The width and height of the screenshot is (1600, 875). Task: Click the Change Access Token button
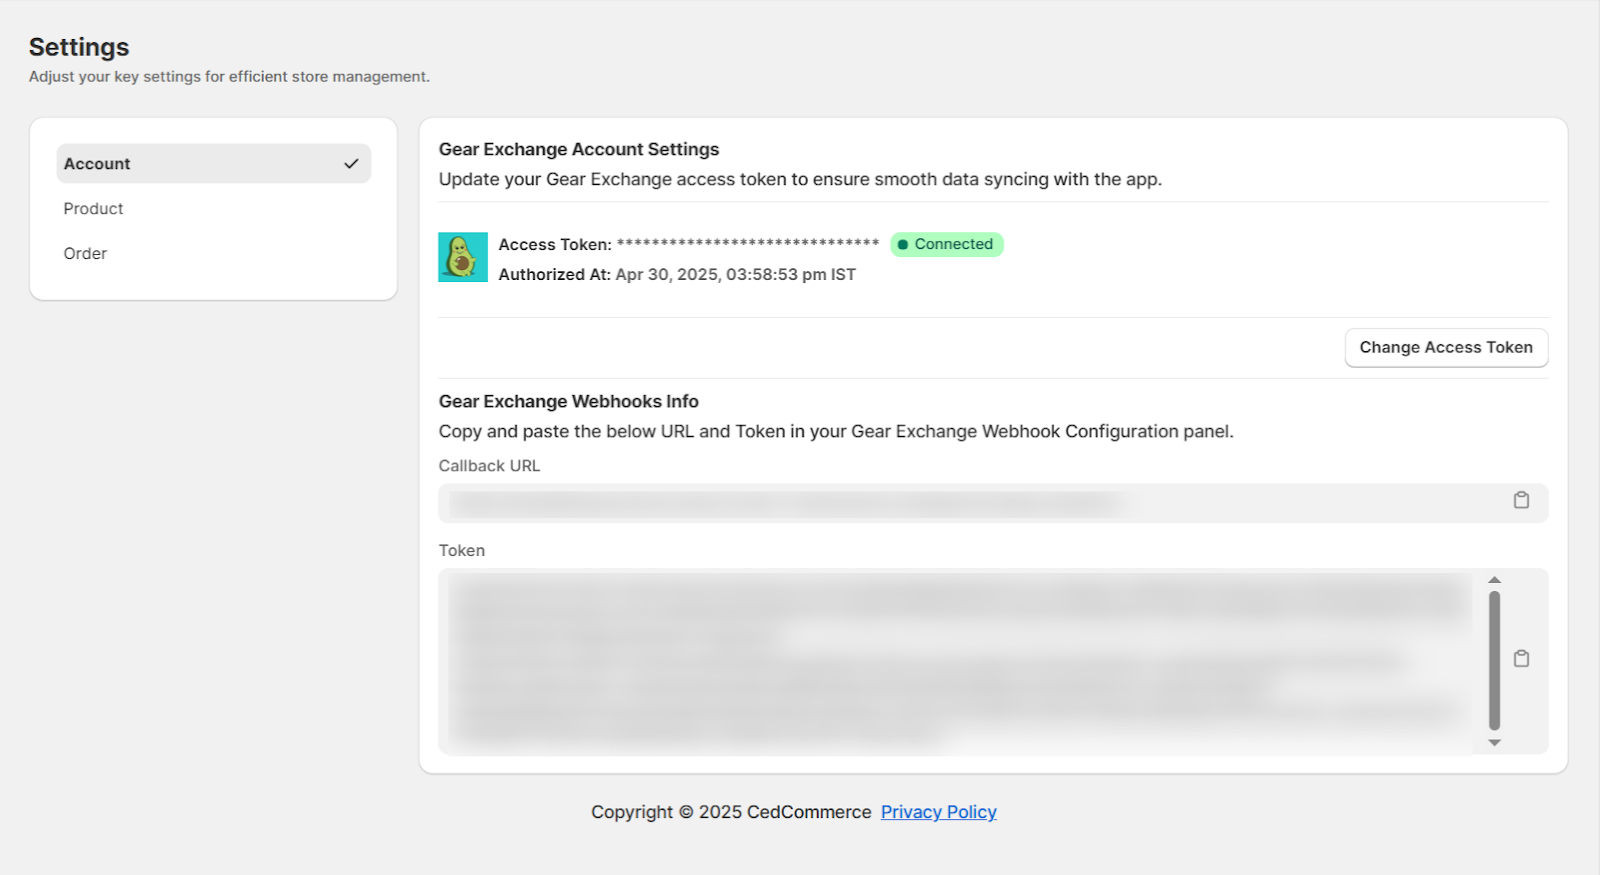click(1446, 347)
